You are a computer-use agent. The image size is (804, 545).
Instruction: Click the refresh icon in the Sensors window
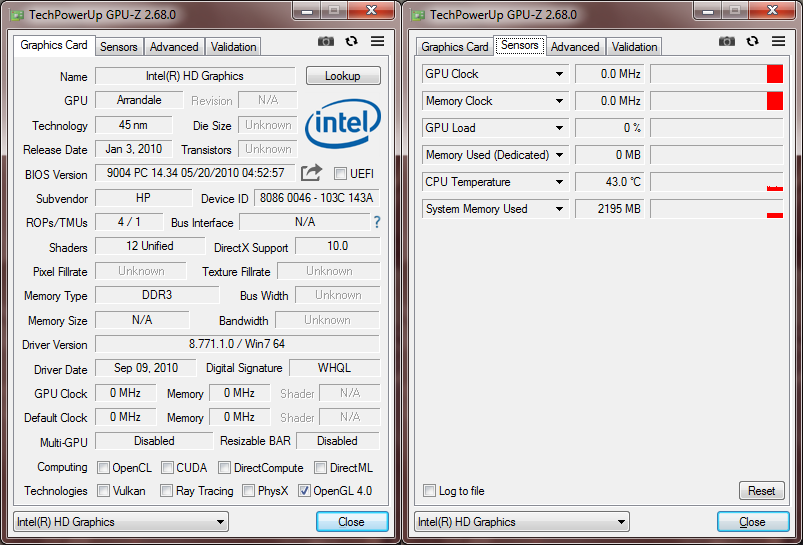click(x=752, y=41)
